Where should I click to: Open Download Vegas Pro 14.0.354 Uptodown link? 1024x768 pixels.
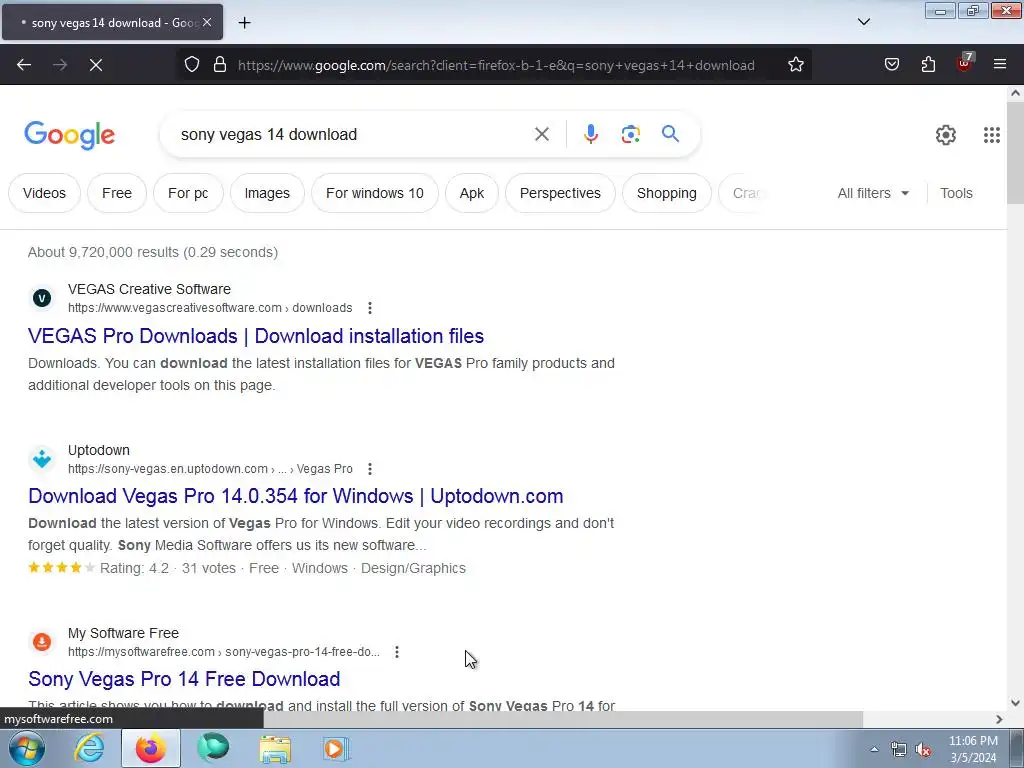[x=296, y=496]
